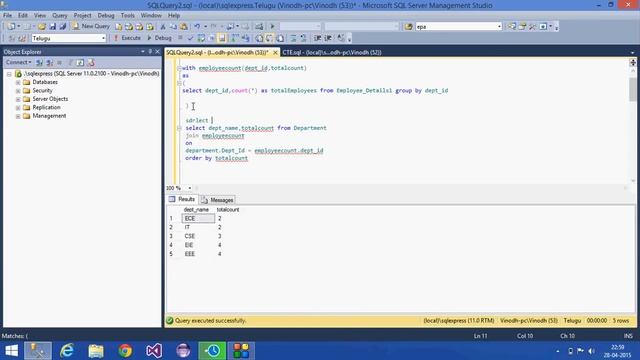Click the Disconnect icon in Object Explorer toolbar

tap(49, 62)
